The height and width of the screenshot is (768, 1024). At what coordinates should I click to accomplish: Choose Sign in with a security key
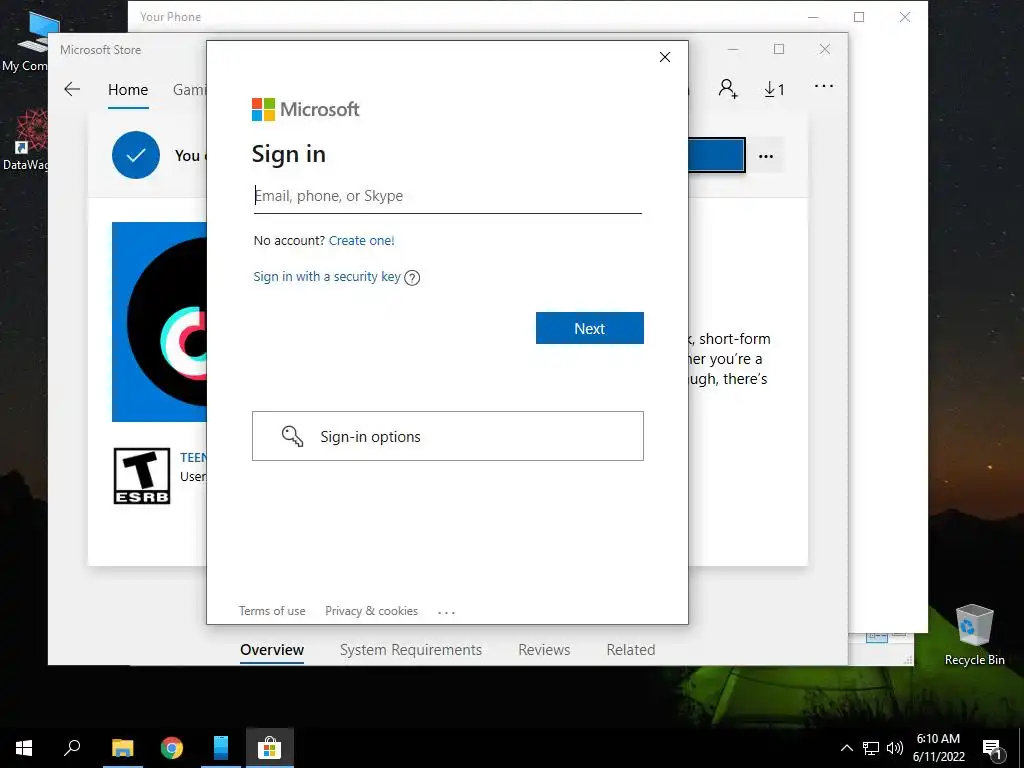pyautogui.click(x=327, y=276)
